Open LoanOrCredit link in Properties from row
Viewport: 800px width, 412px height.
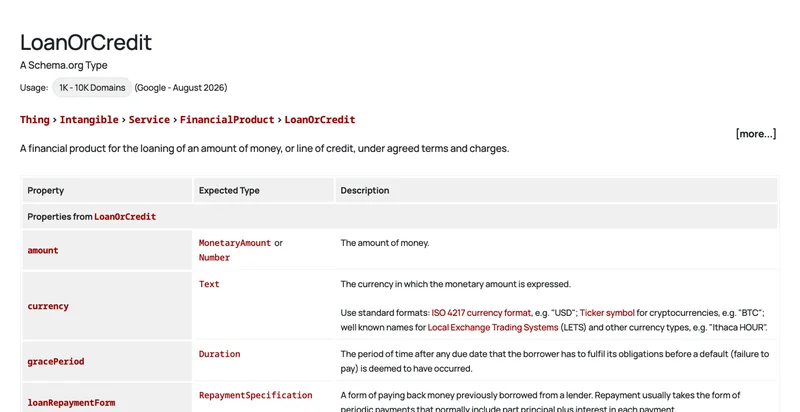tap(125, 217)
